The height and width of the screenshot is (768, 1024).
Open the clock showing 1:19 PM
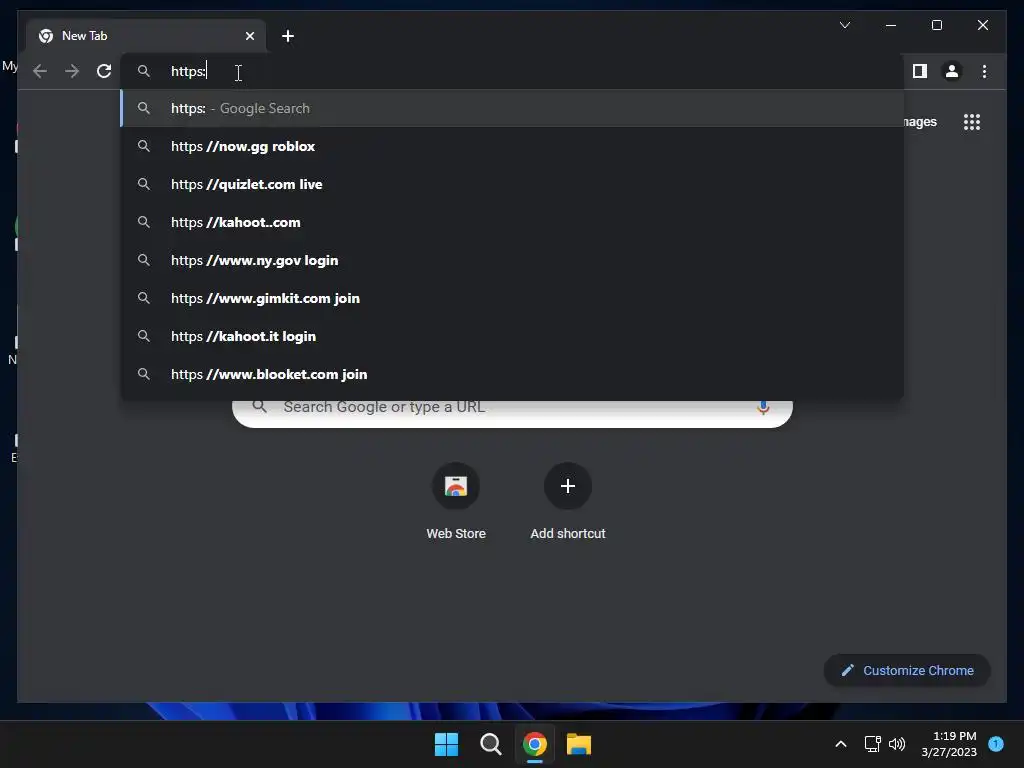(x=949, y=744)
